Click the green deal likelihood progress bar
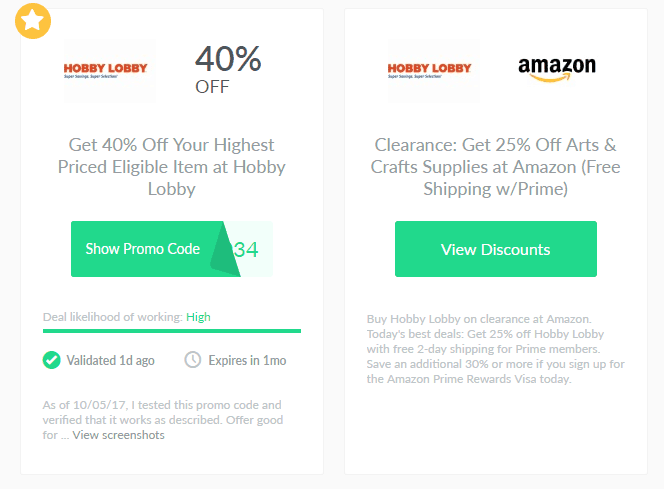 [172, 331]
